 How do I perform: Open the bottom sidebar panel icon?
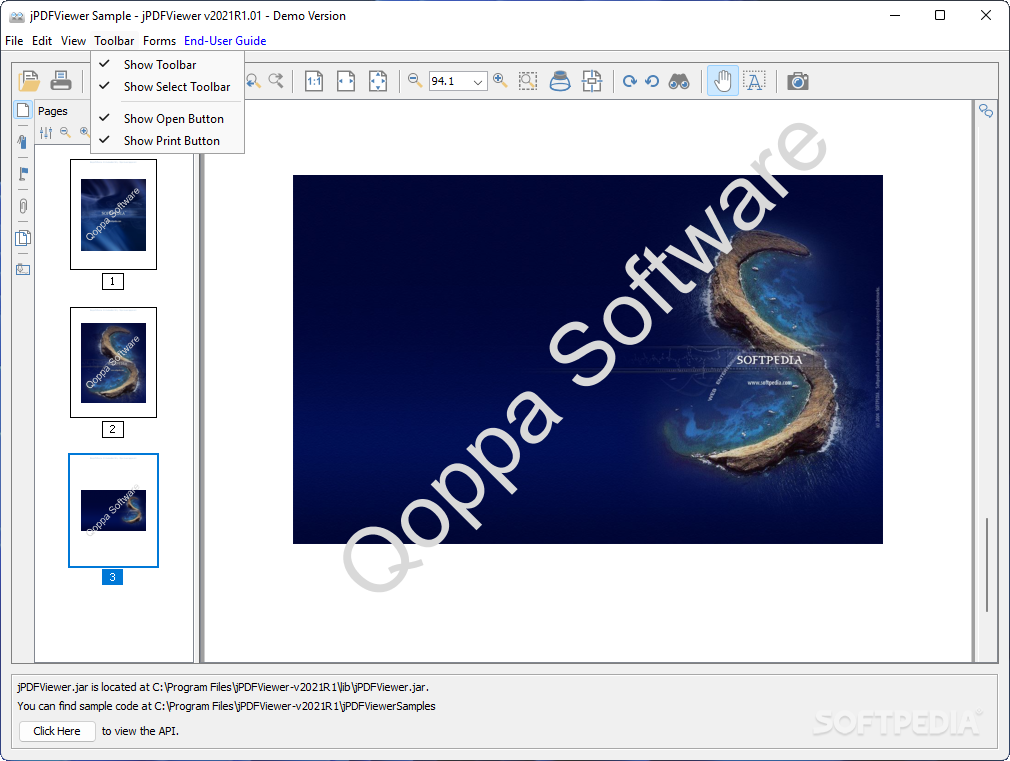click(x=23, y=269)
